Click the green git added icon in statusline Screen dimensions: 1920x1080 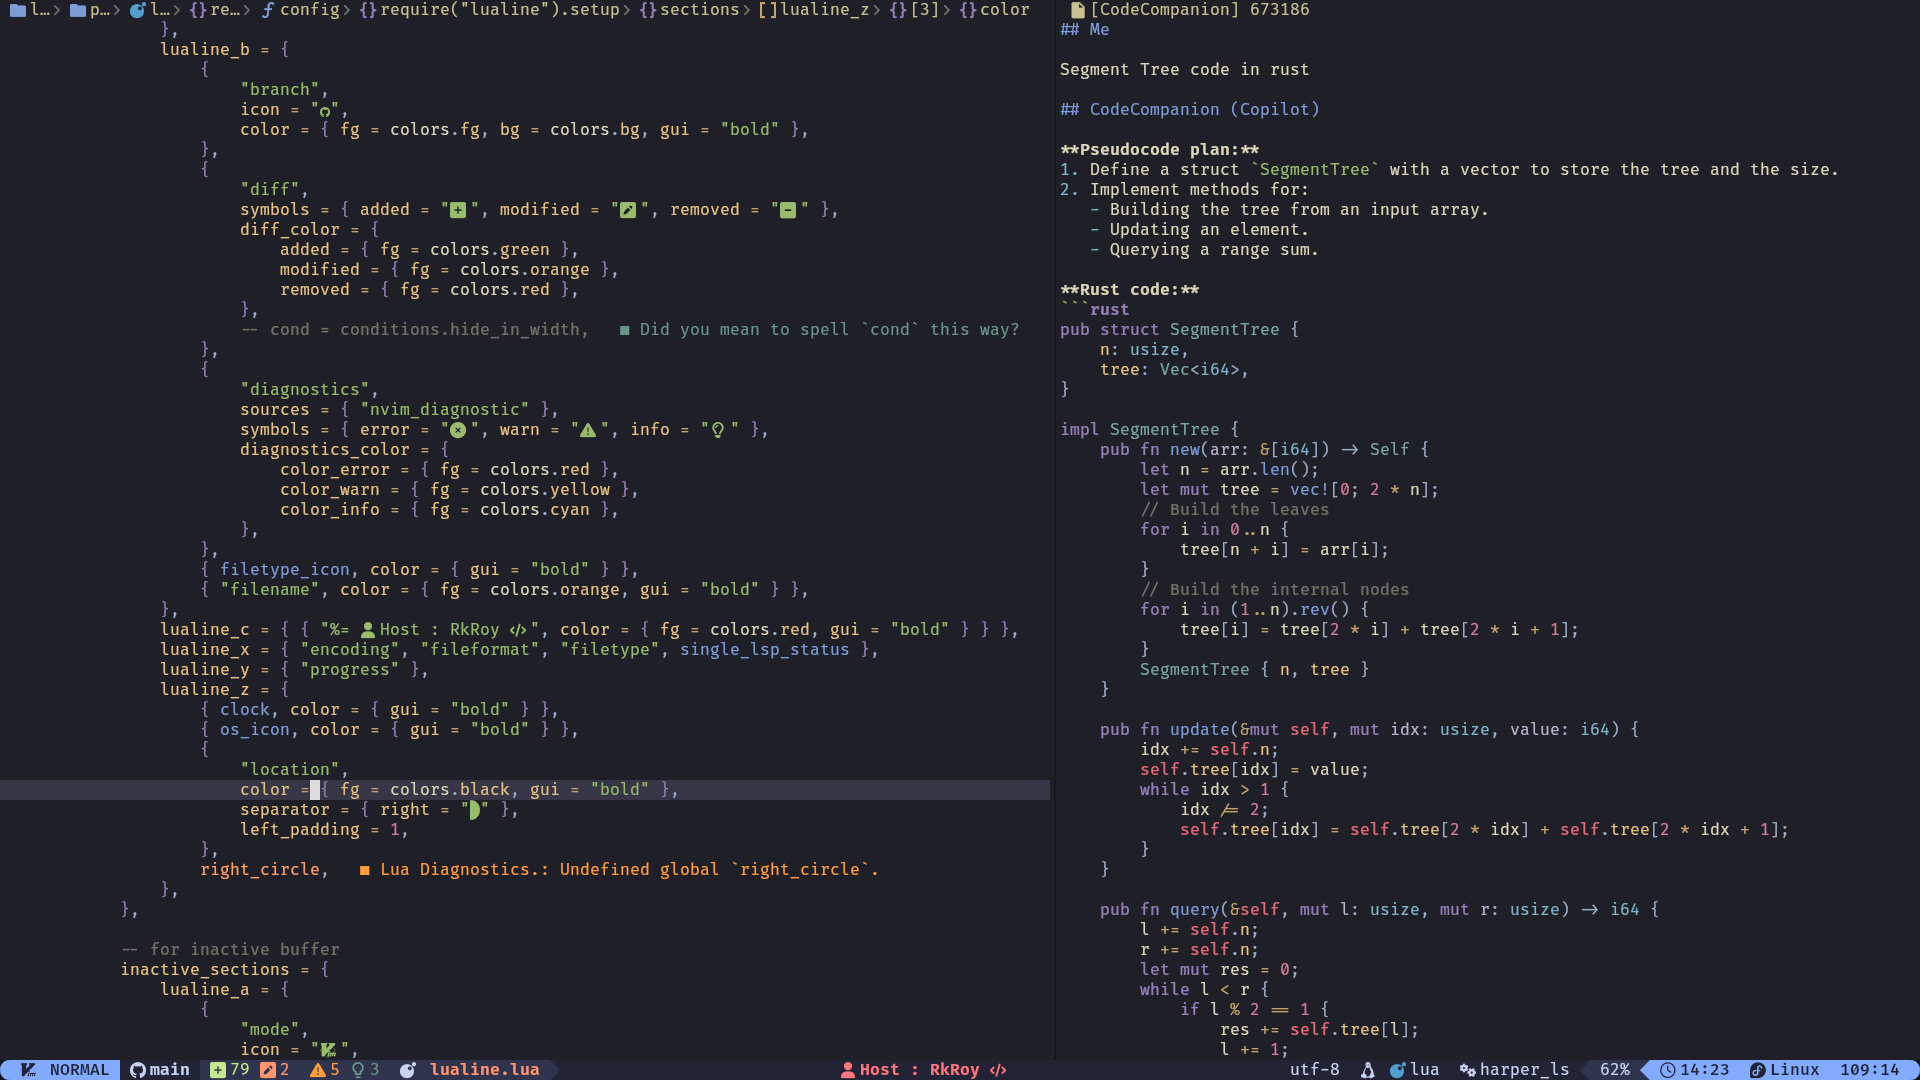click(218, 1070)
